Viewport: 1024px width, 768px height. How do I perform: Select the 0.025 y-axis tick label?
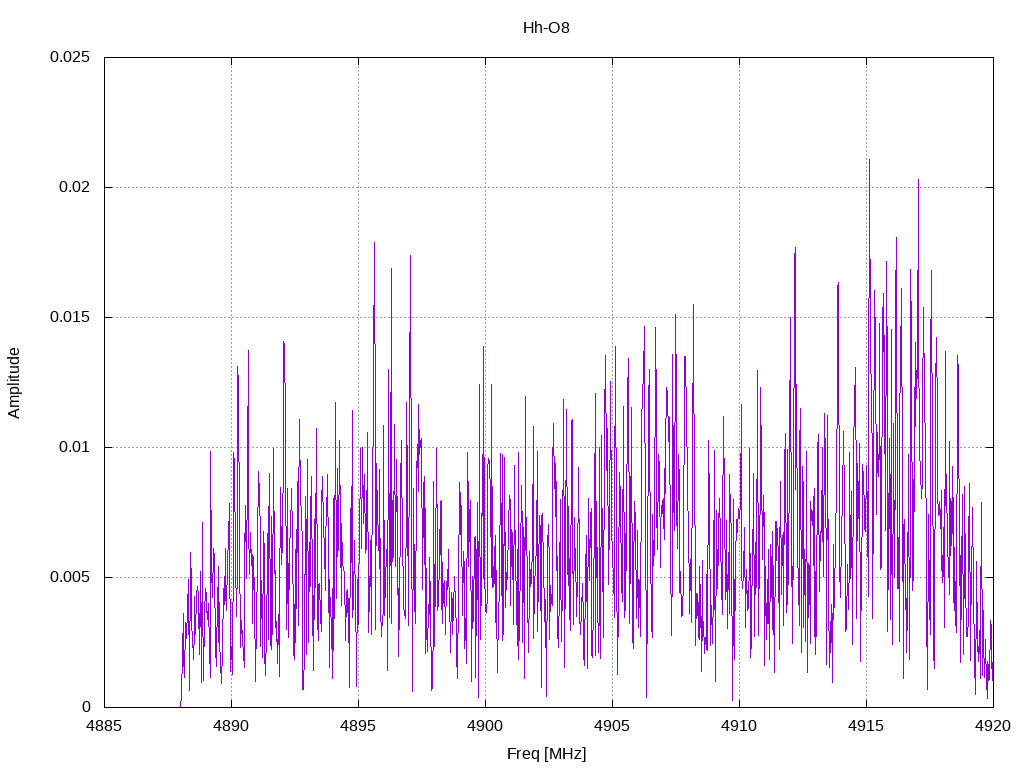(70, 57)
